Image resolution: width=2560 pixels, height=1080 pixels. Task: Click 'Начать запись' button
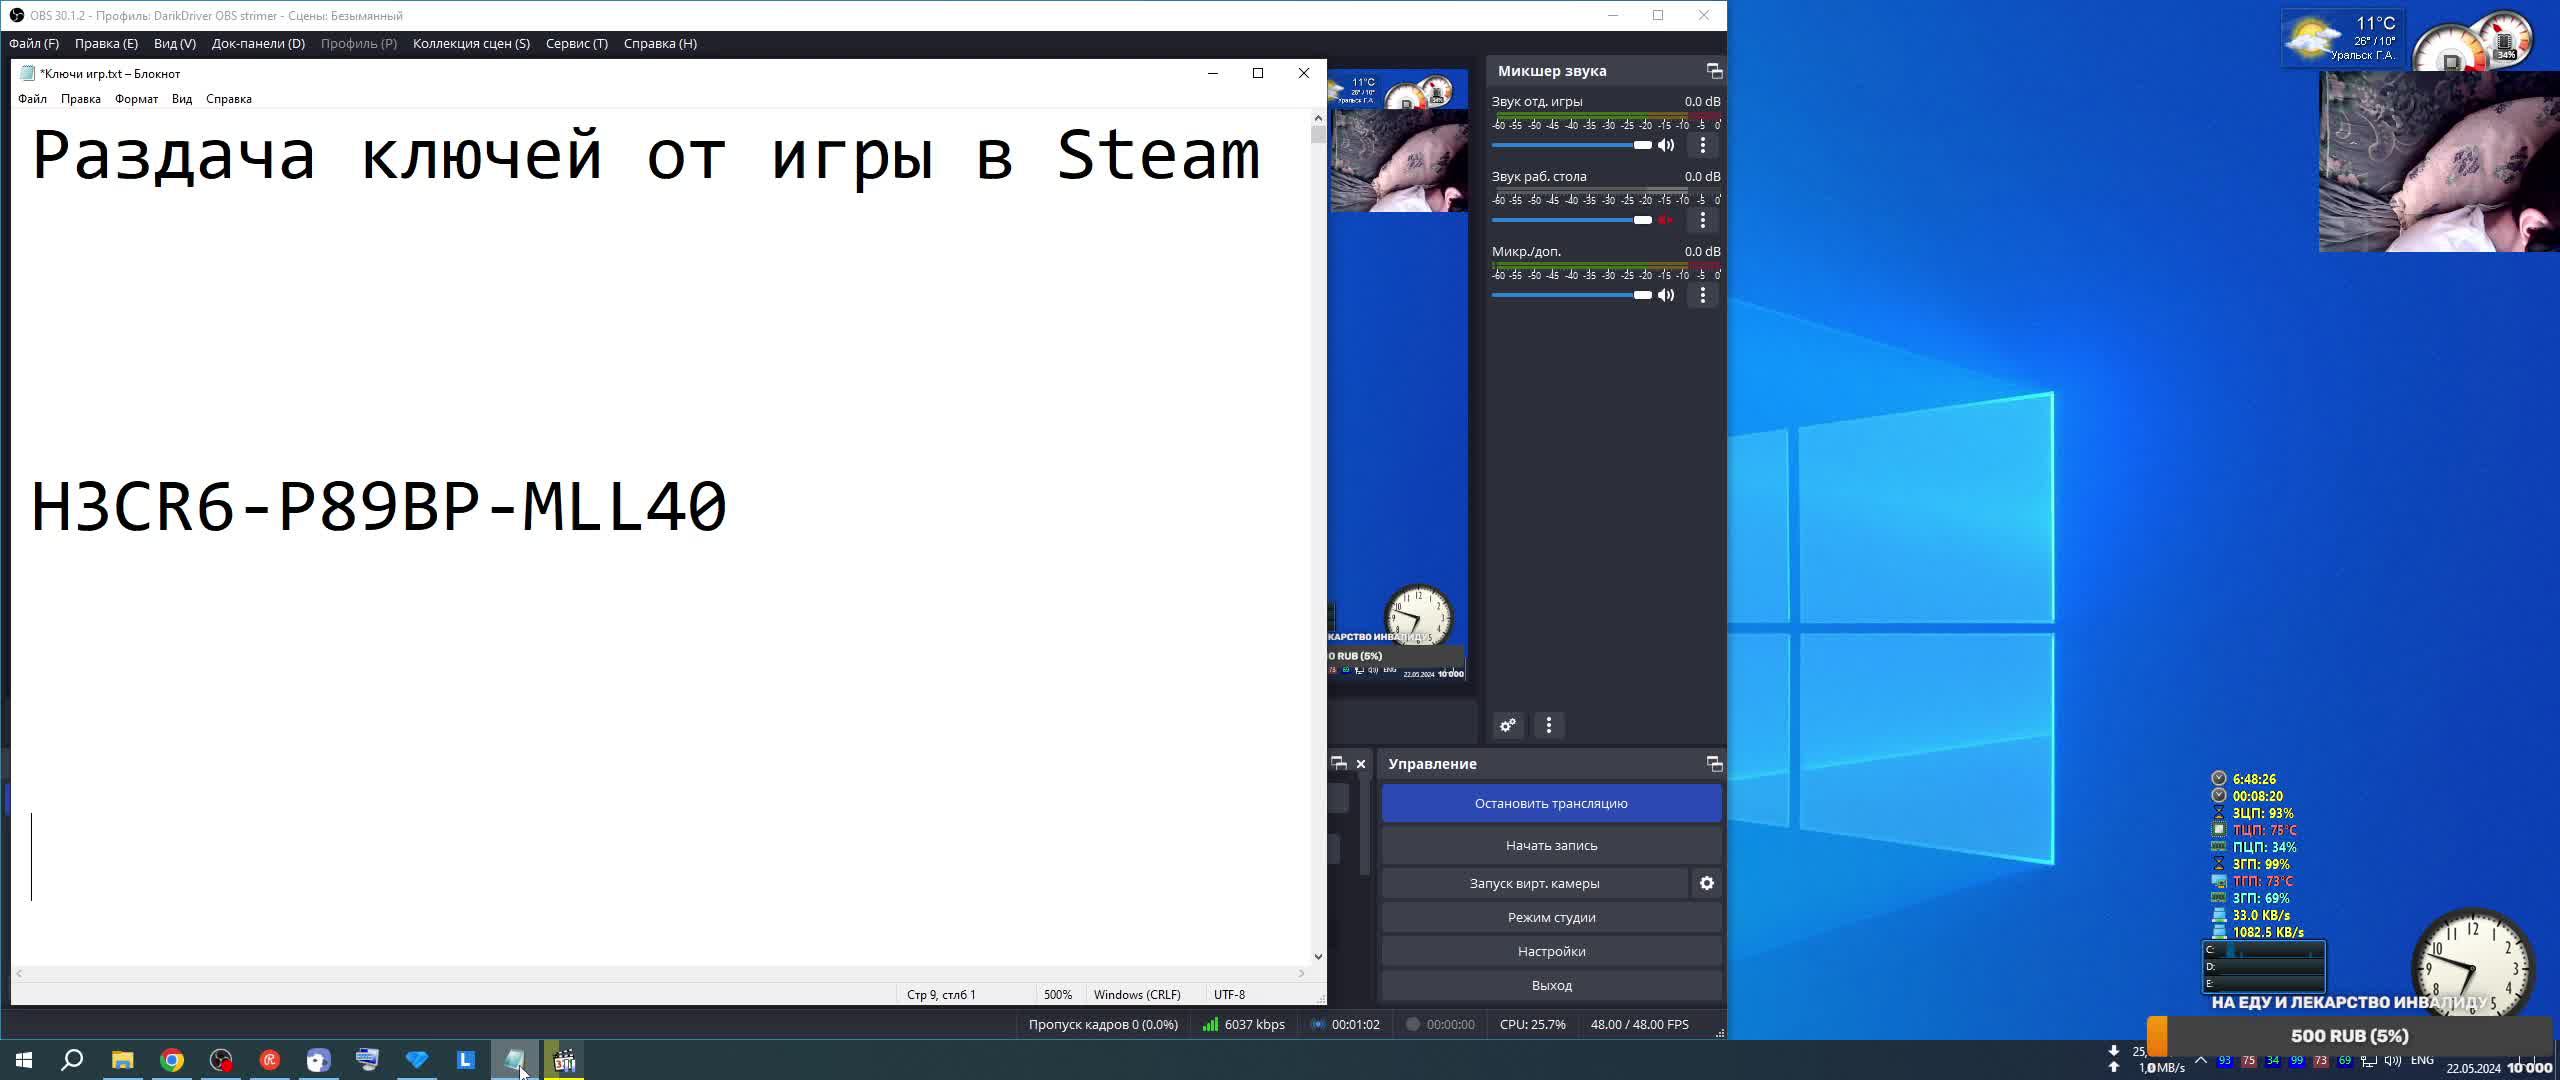coord(1551,845)
